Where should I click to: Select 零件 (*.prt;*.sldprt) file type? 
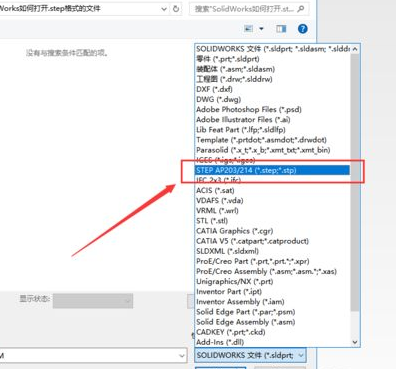tap(272, 59)
